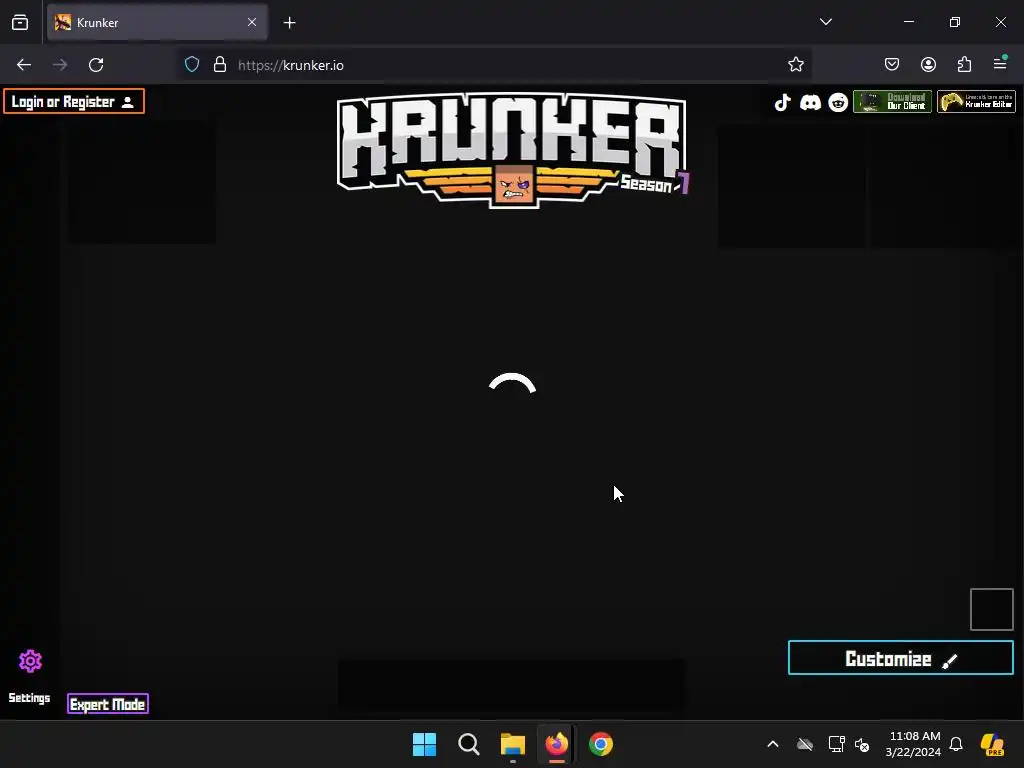Expand the list all tabs dropdown
Image resolution: width=1024 pixels, height=768 pixels.
tap(825, 22)
